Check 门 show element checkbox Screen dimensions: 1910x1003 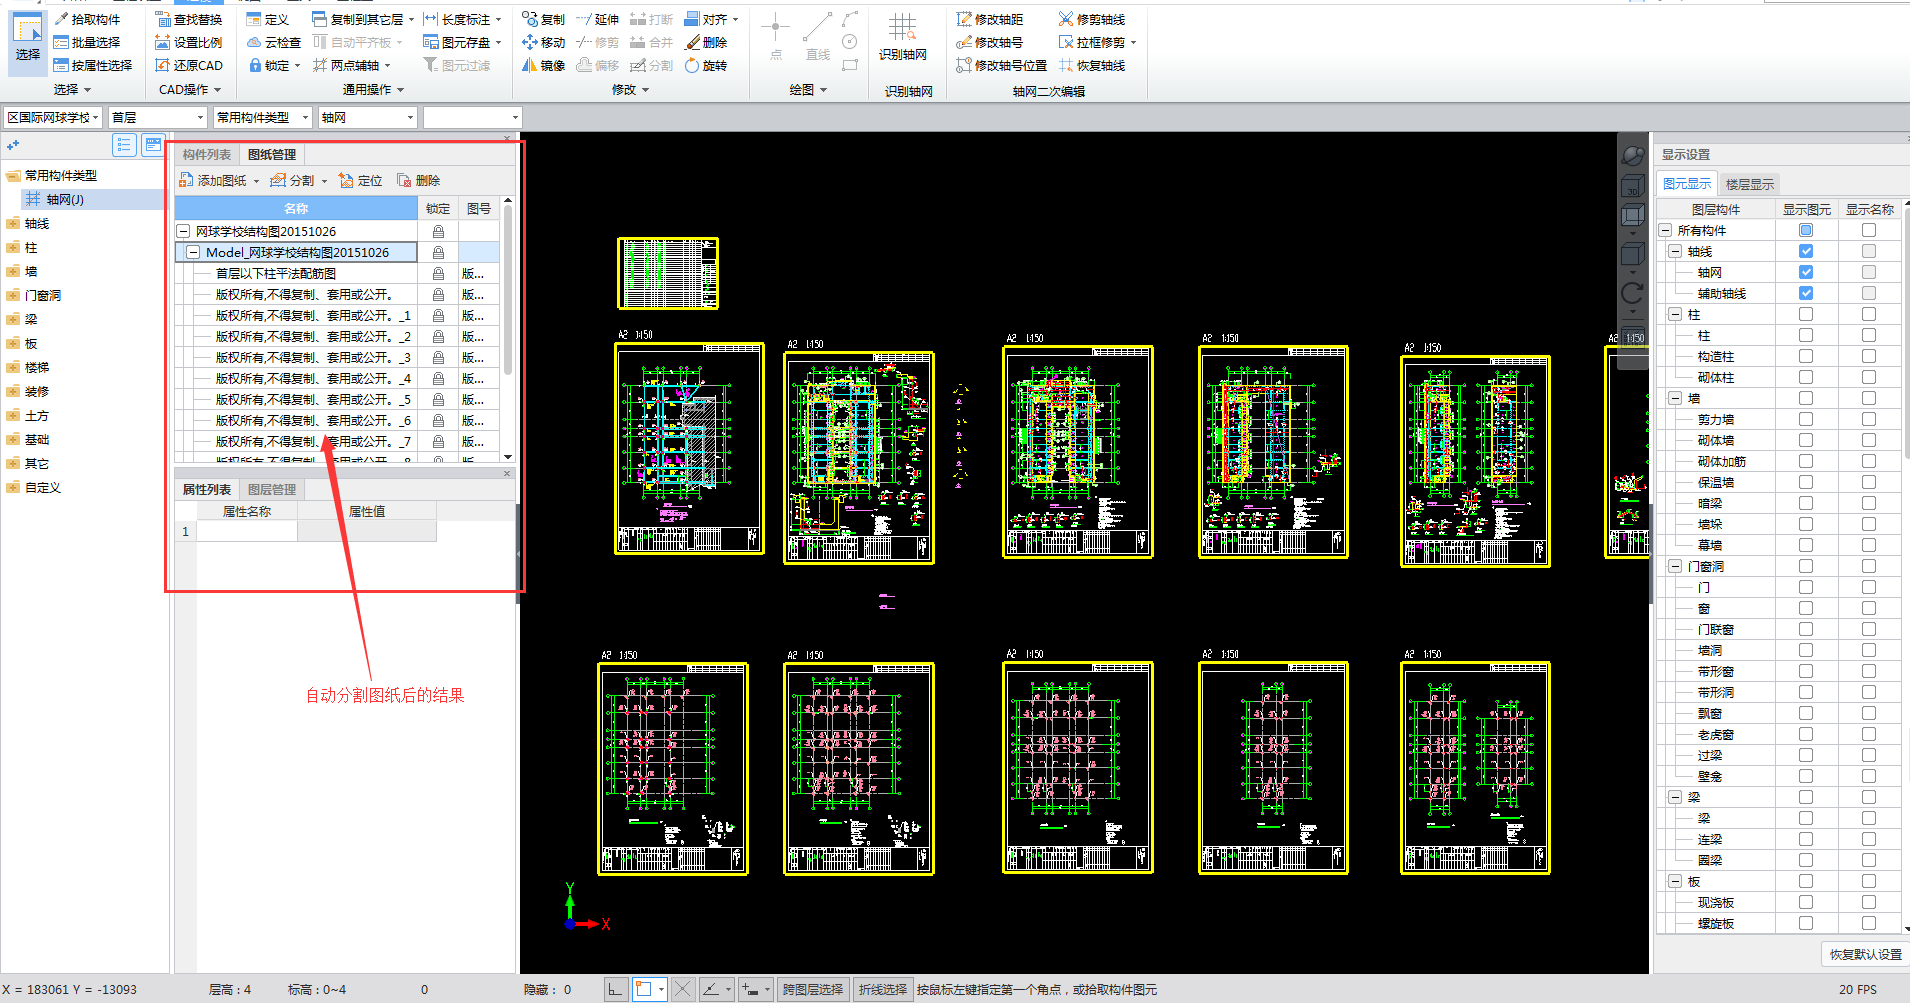1806,587
